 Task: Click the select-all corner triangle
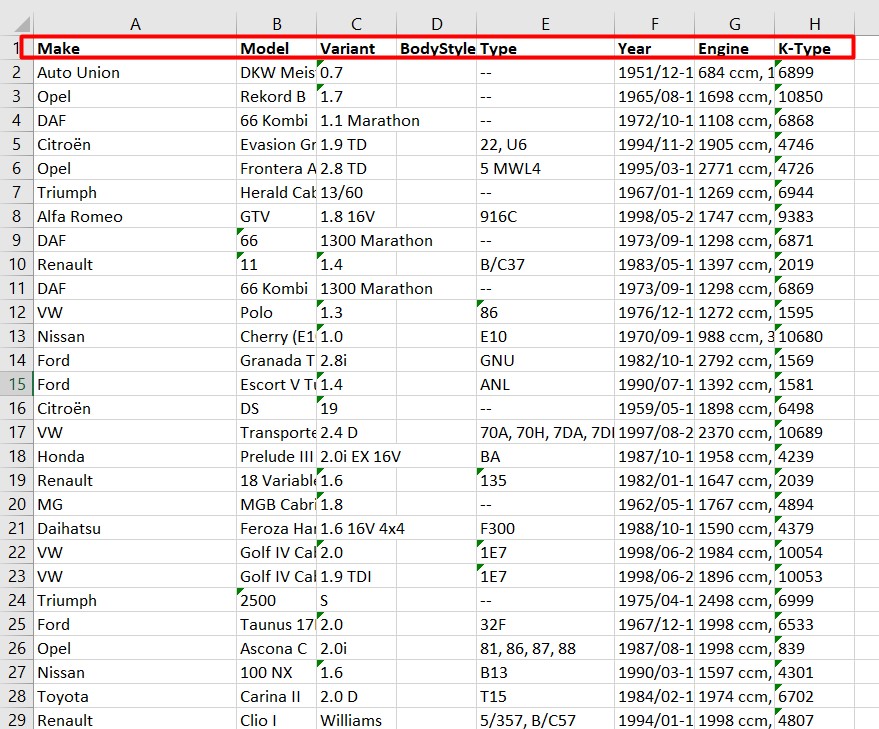coord(21,24)
